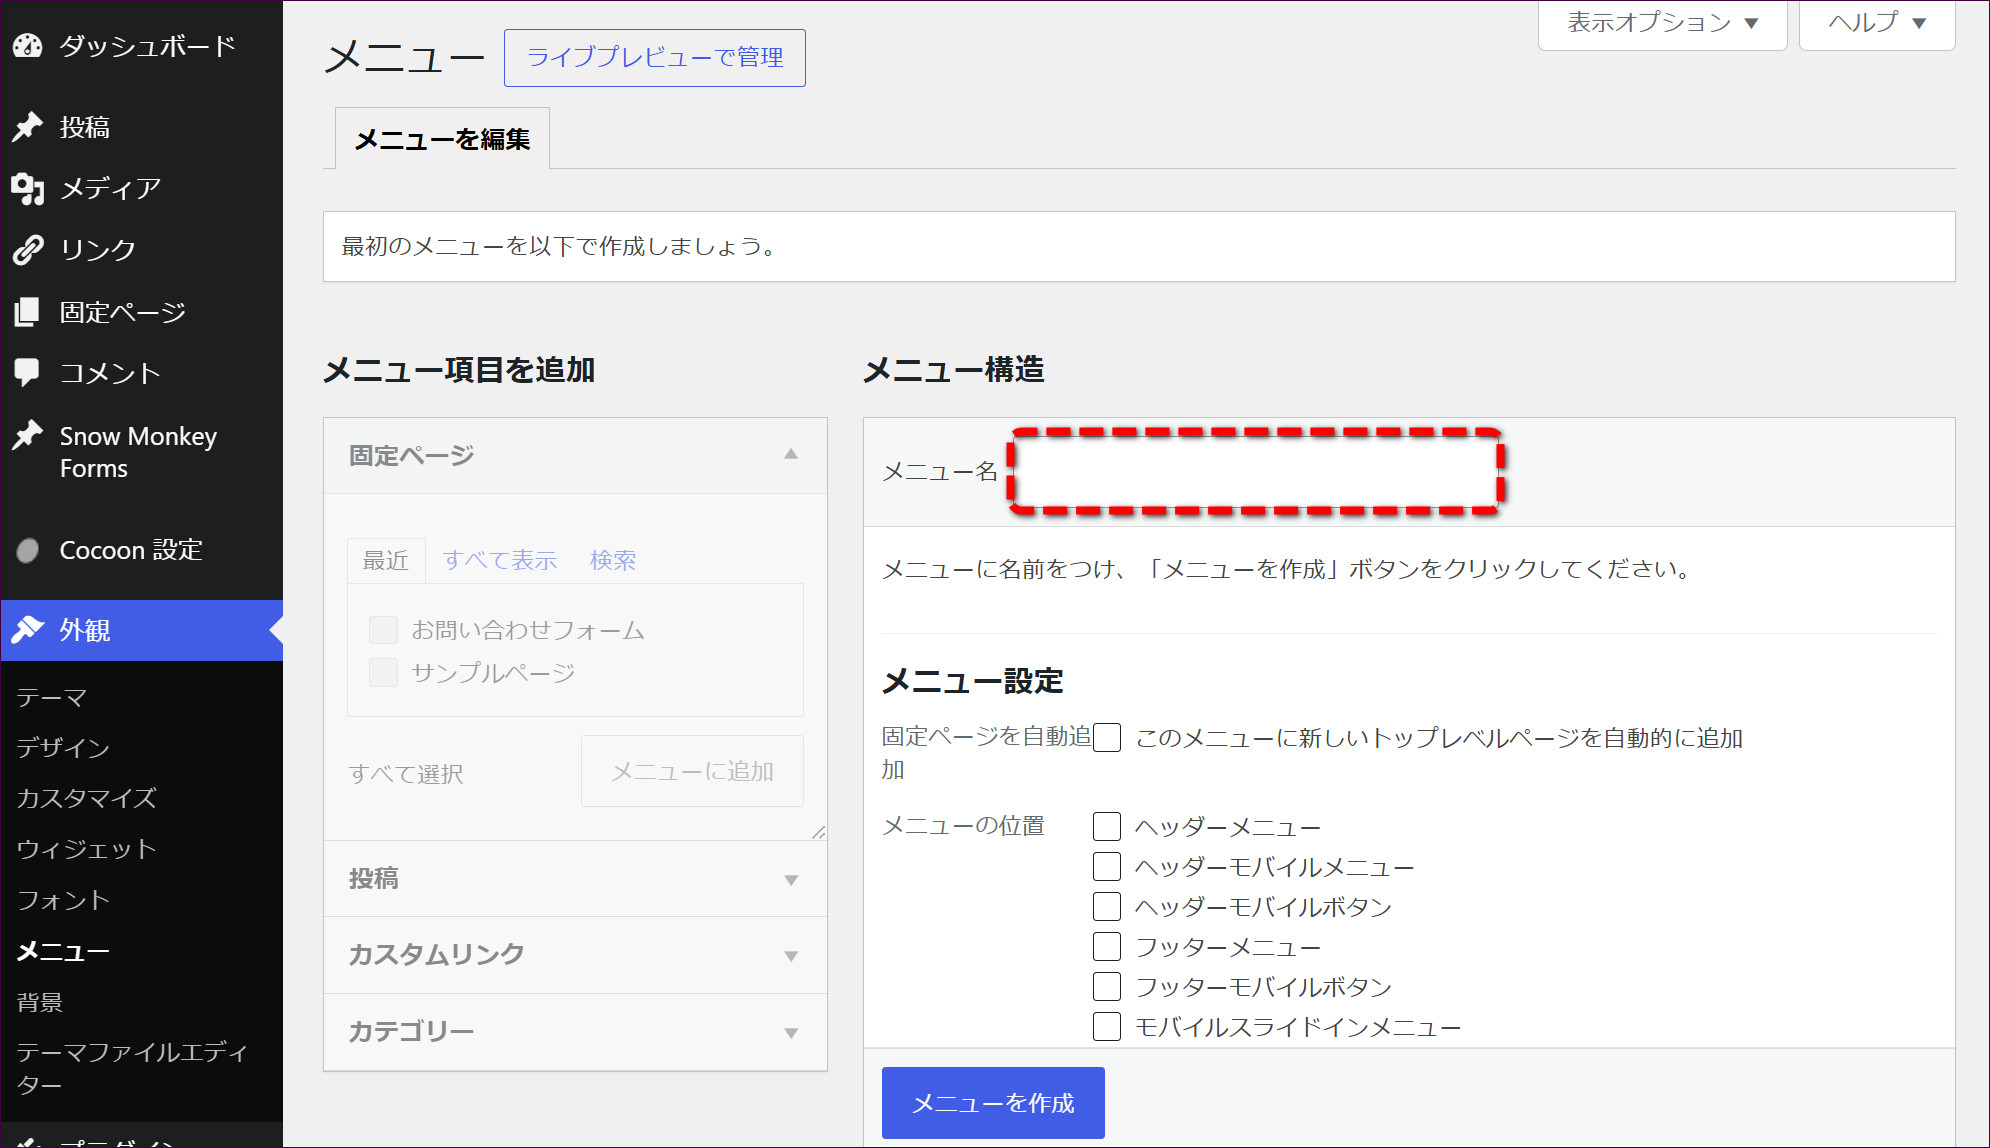
Task: Check ヘッダーモバイルメニュー location
Action: tap(1107, 867)
